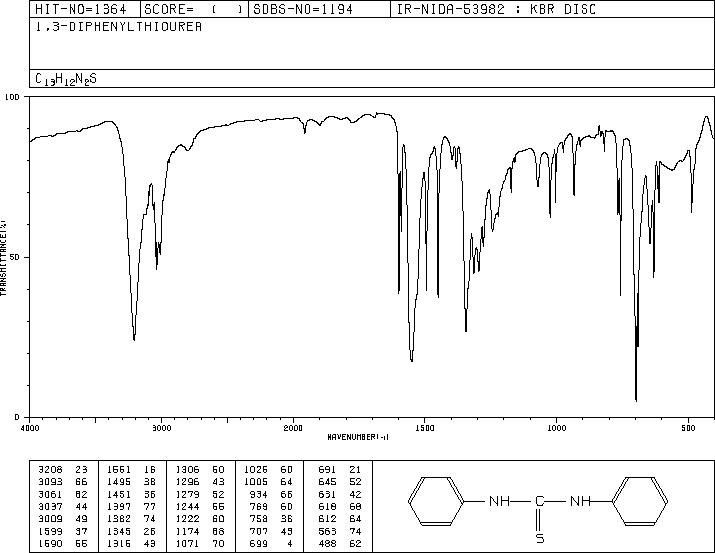Click the TRANSMITTANCE y-axis title
This screenshot has width=715, height=553.
click(x=4, y=258)
